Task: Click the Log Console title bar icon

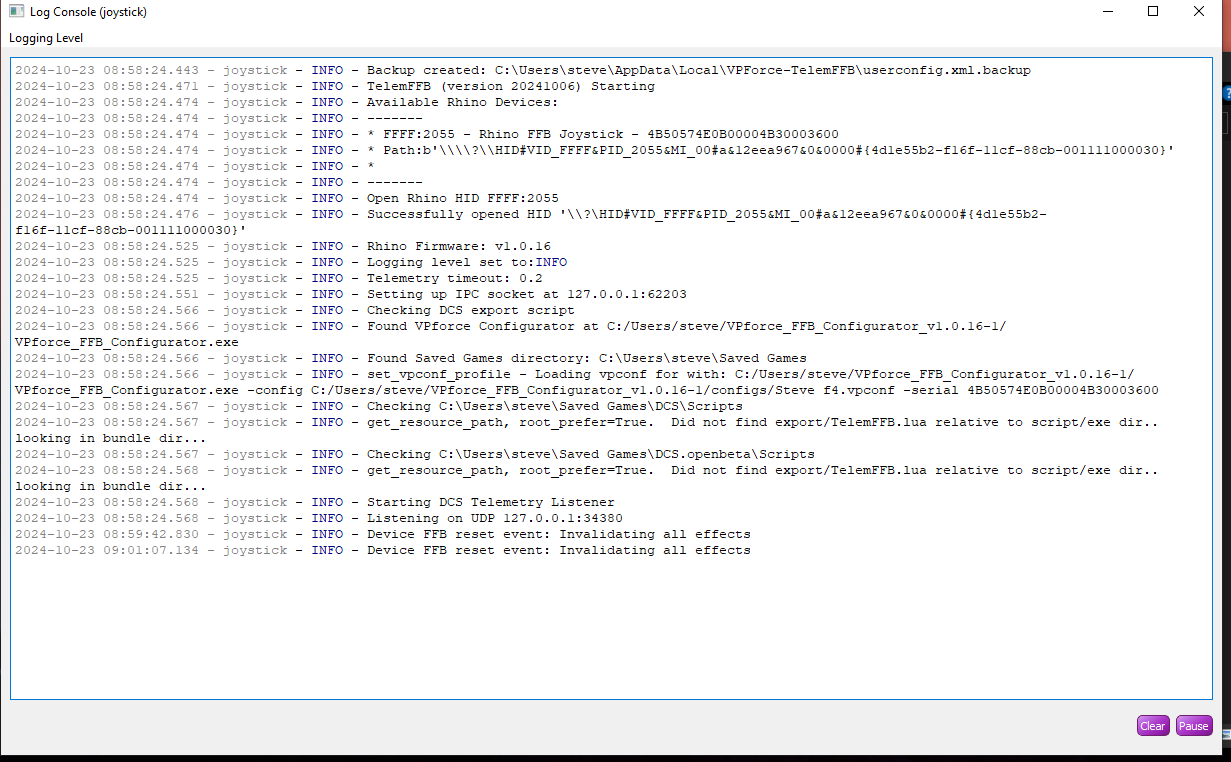Action: 14,11
